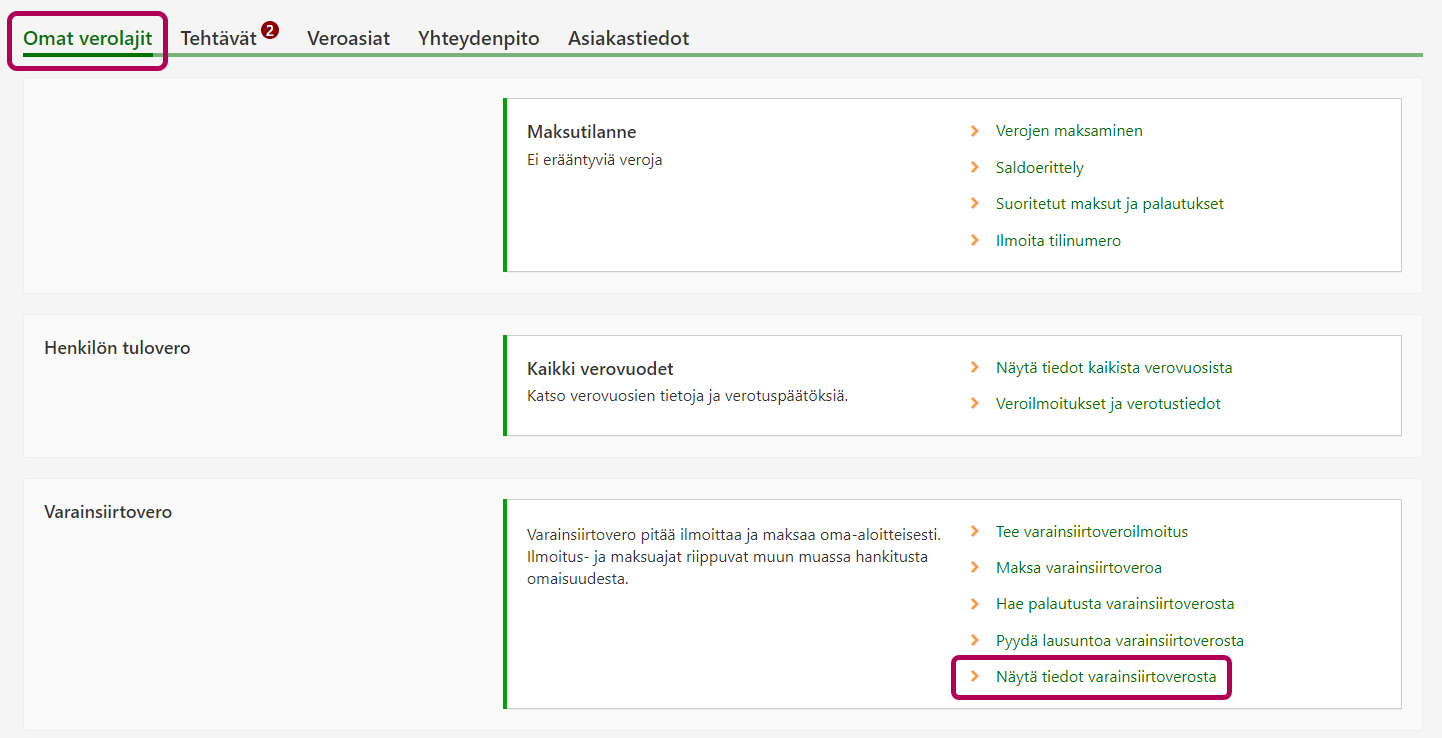Click the arrow icon beside Saldoerittely

(x=974, y=167)
